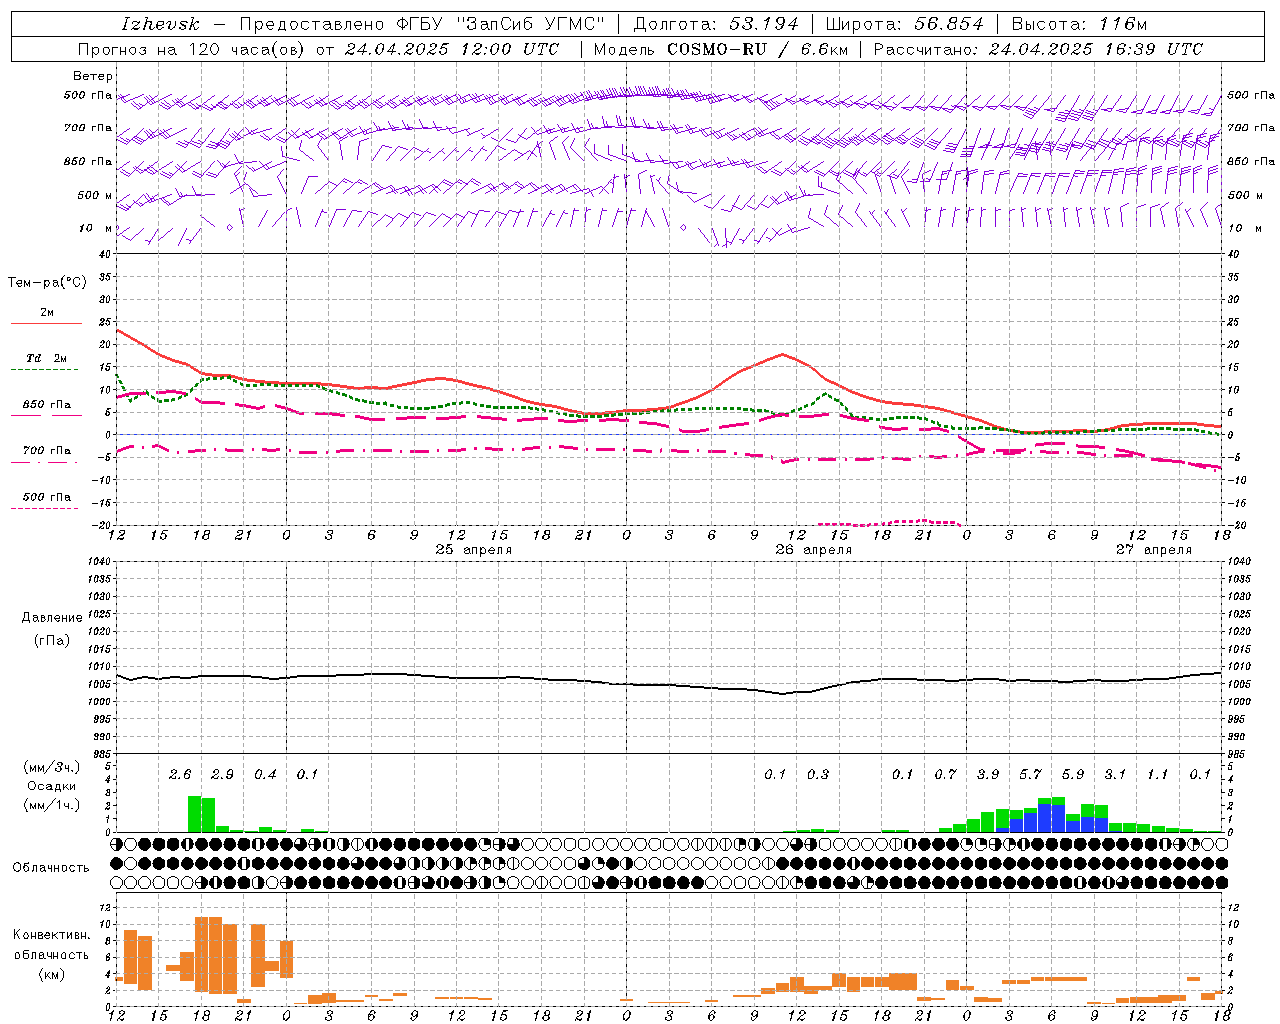Select the "Широта: 56.854" latitude value
Image resolution: width=1280 pixels, height=1024 pixels.
903,24
